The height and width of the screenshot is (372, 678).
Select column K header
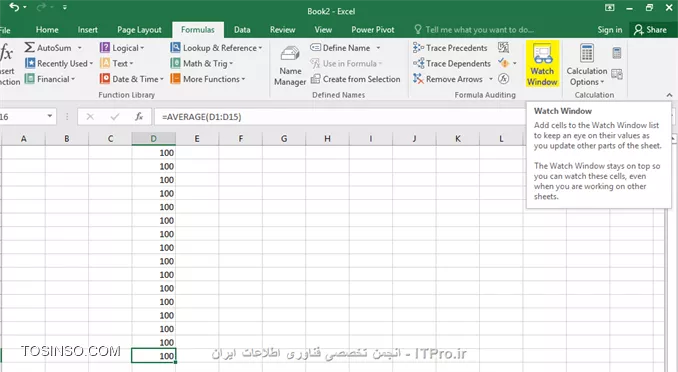[x=458, y=139]
